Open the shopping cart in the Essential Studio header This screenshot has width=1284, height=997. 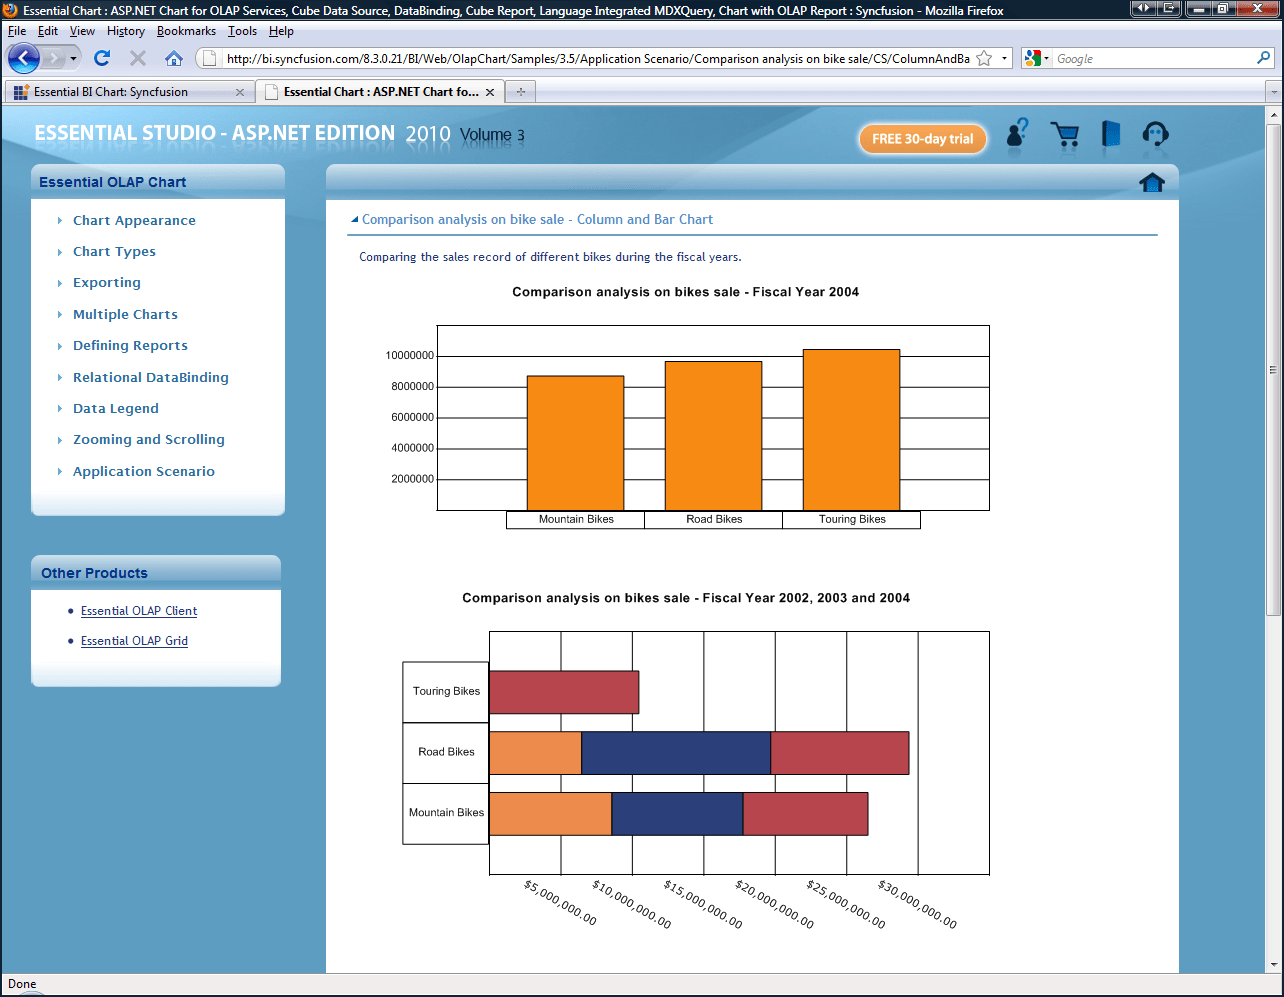(1065, 135)
